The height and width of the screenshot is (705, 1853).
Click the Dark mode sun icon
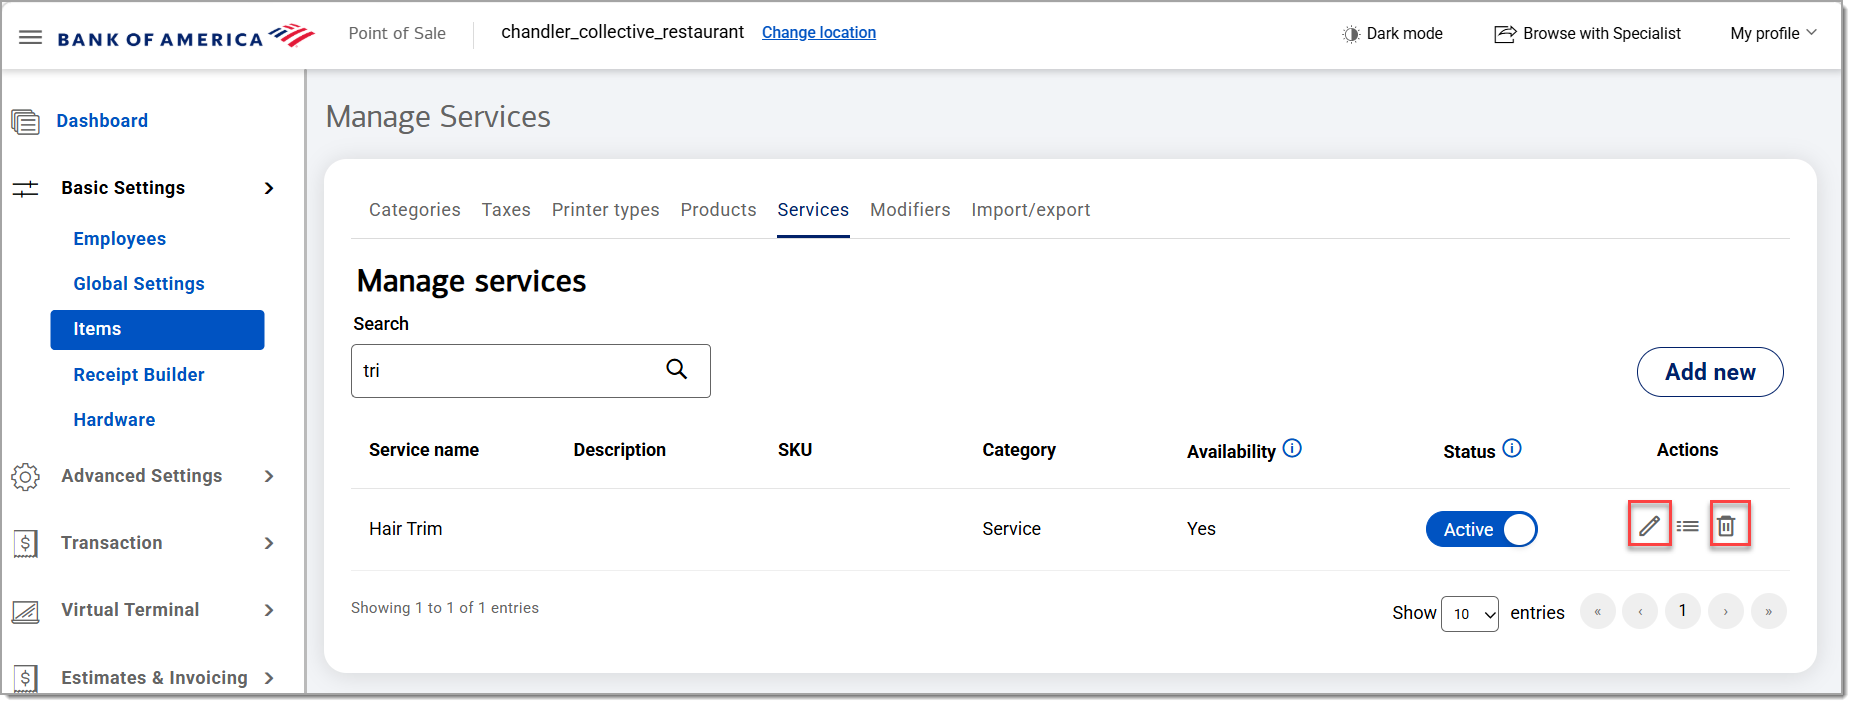1351,34
